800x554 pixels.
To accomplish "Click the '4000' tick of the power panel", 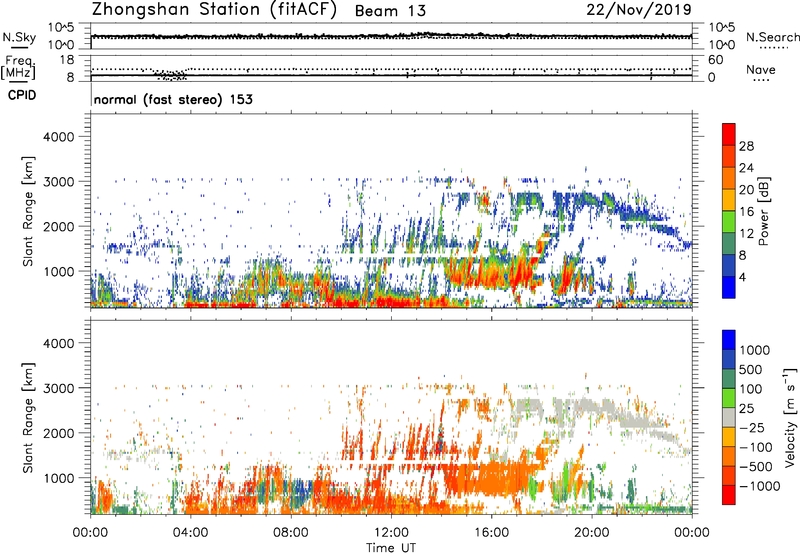I will [x=58, y=137].
